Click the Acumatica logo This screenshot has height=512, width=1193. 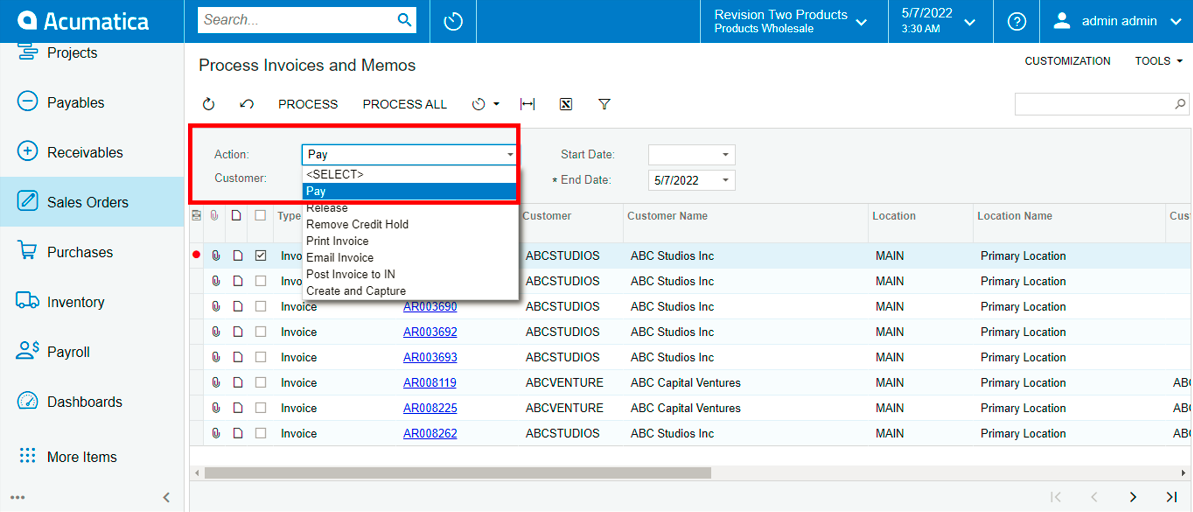point(83,21)
